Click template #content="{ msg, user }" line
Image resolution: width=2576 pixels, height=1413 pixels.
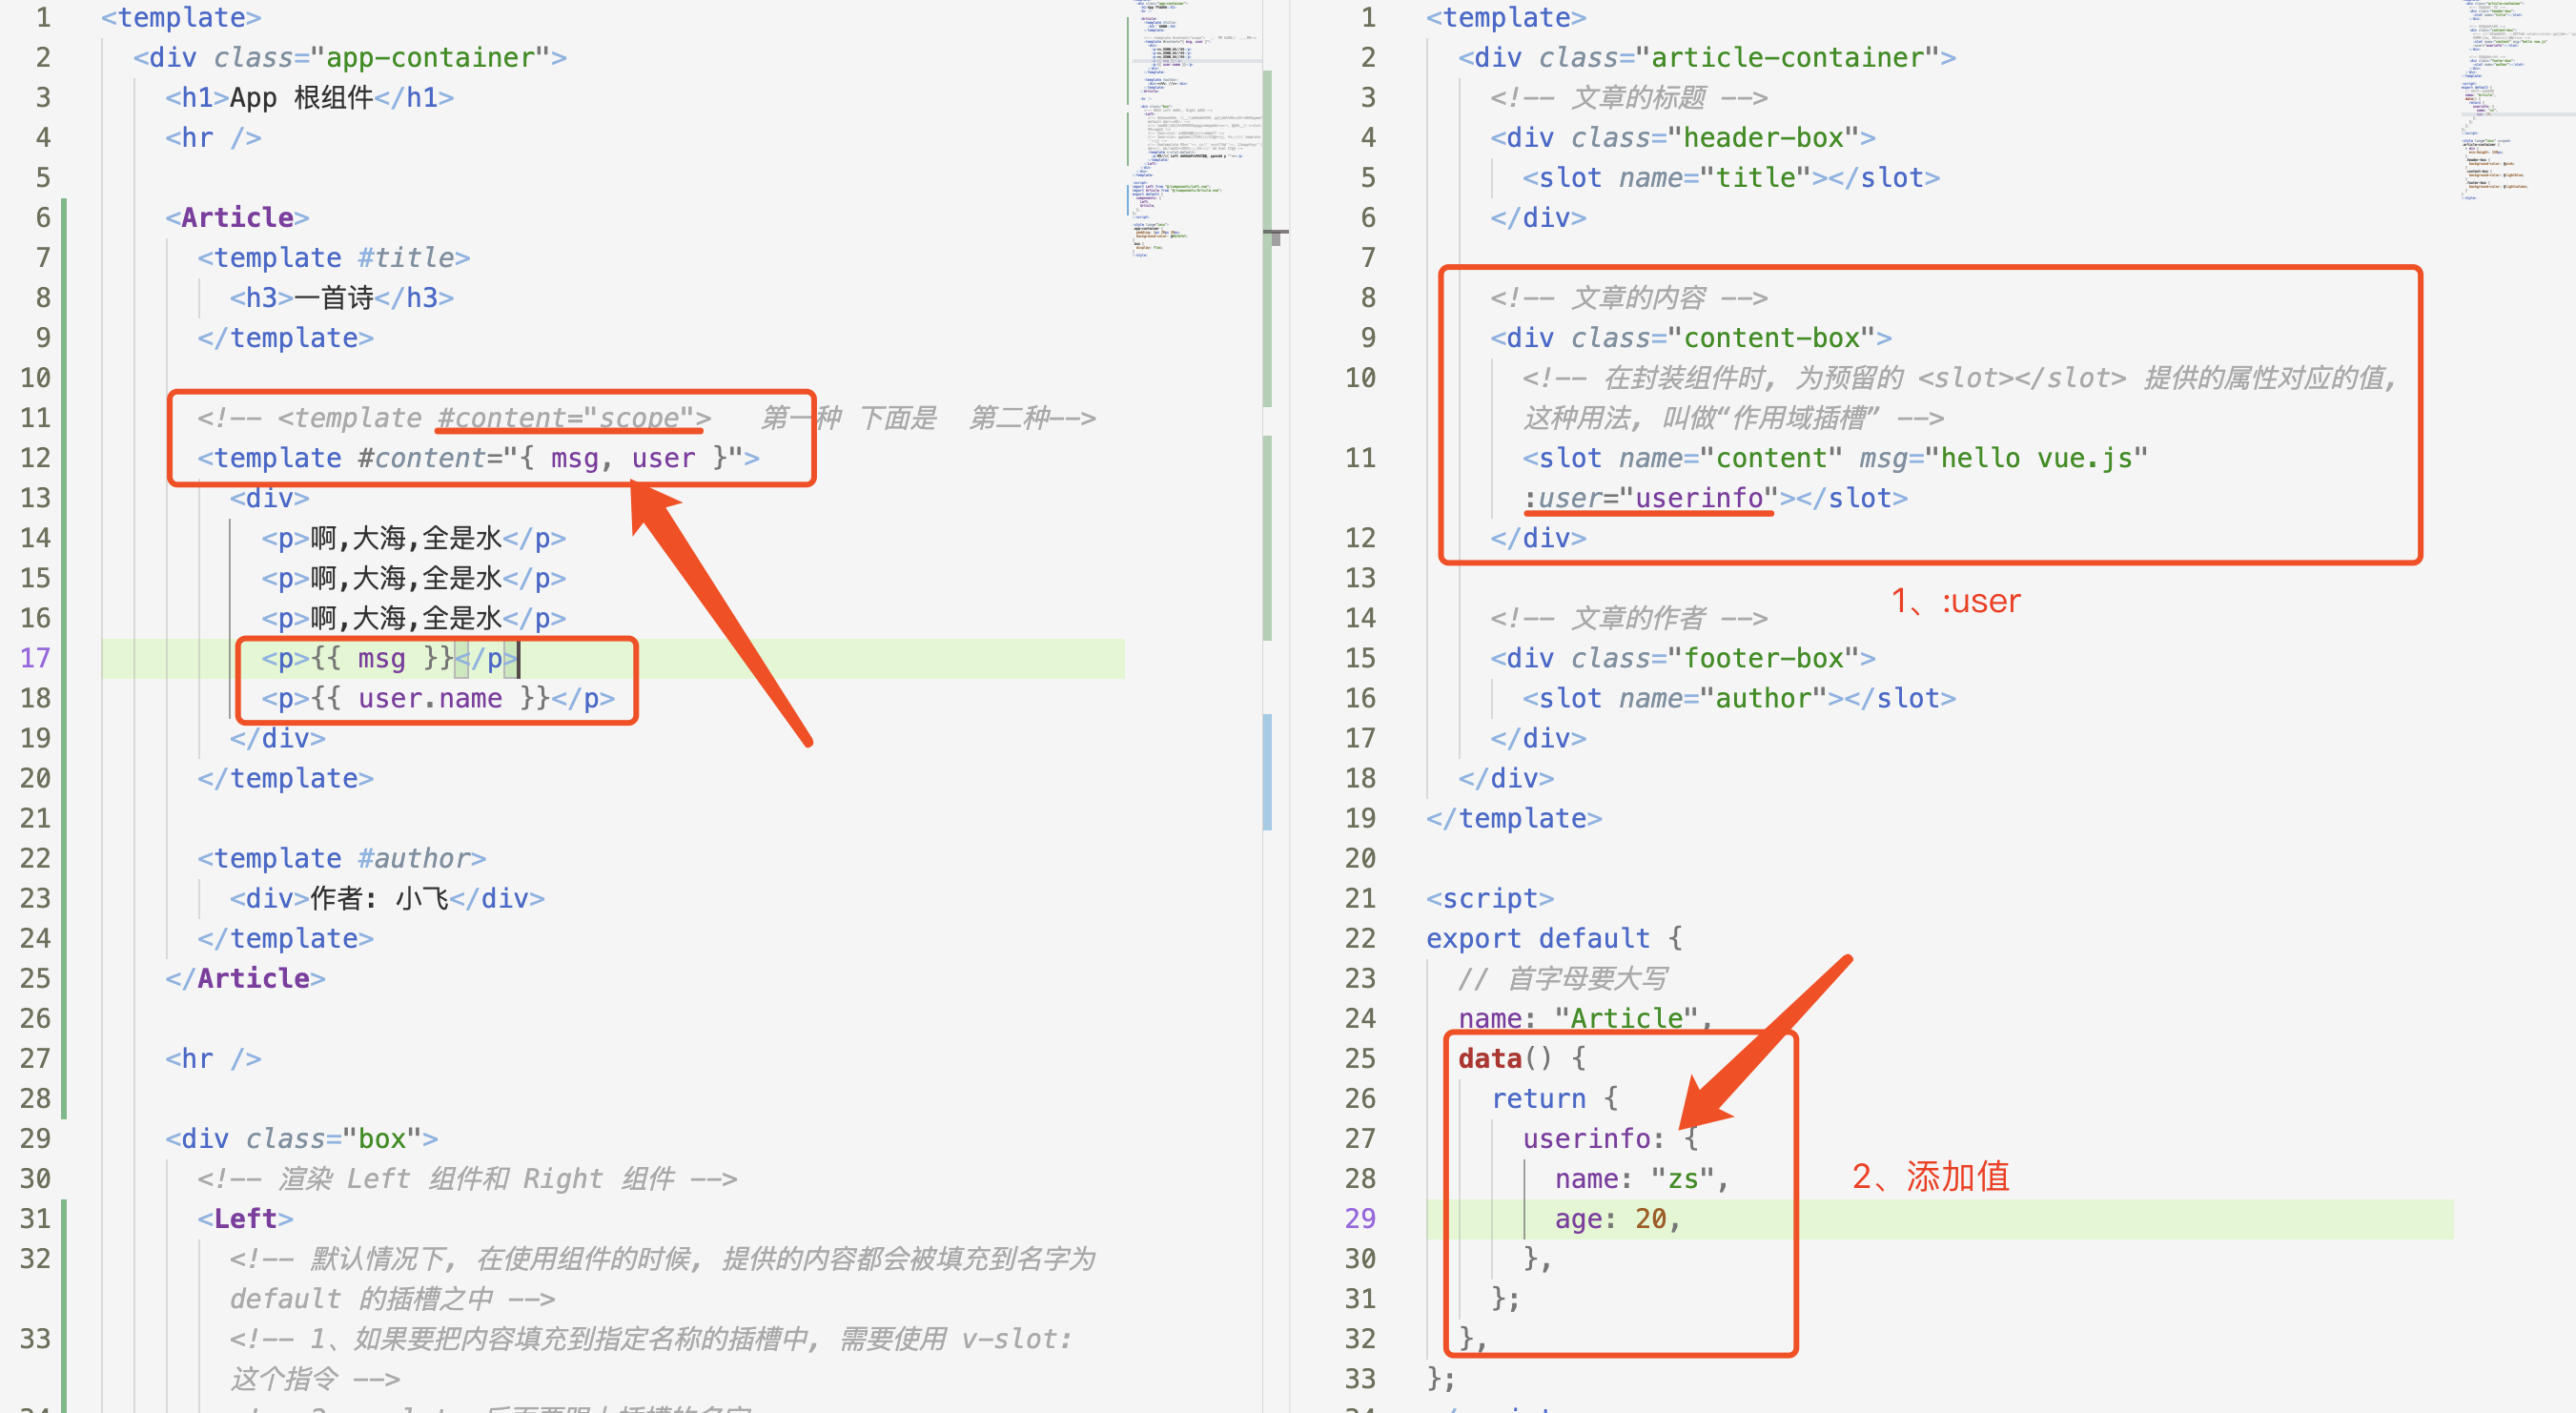point(478,458)
